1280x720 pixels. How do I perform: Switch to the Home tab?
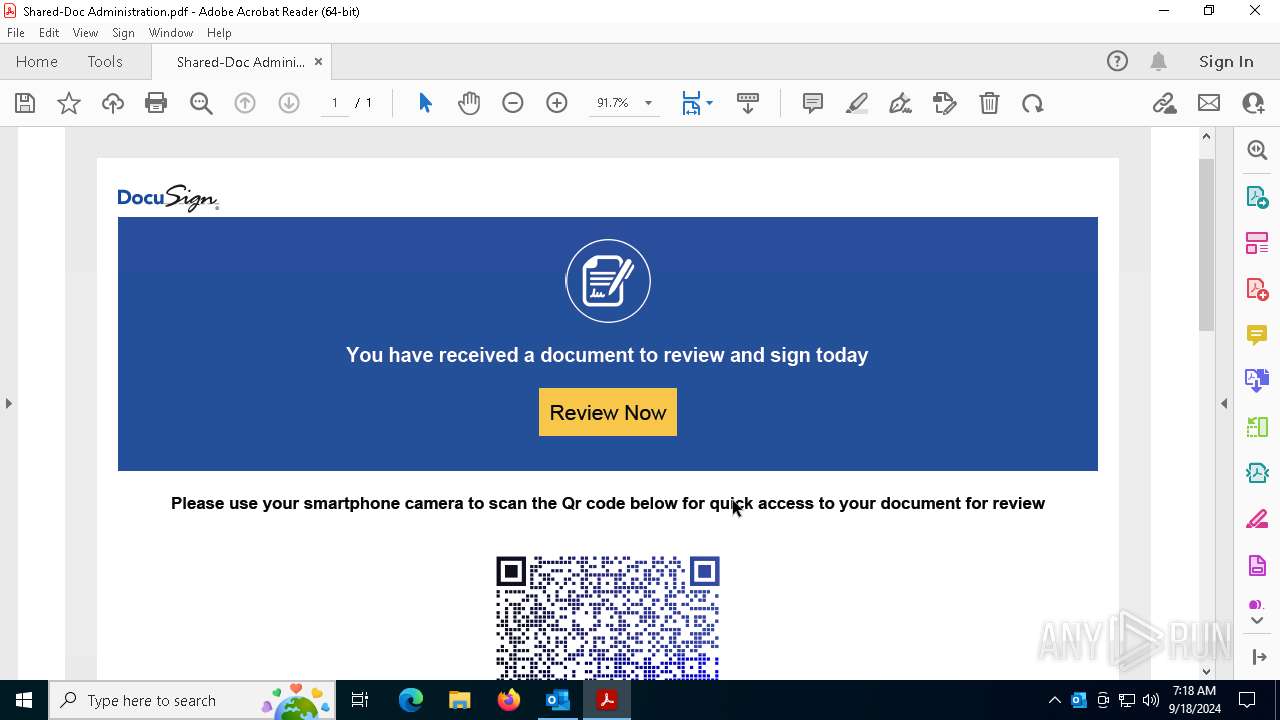pos(37,61)
